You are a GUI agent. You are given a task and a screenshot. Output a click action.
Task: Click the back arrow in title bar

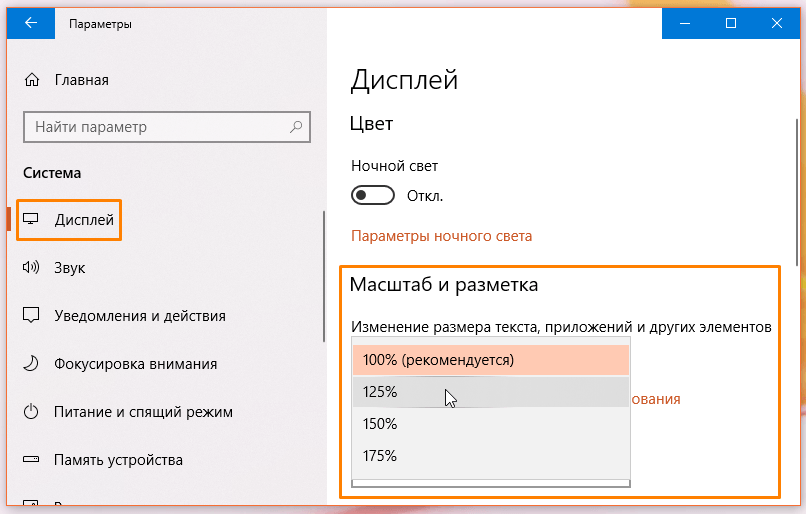[x=31, y=23]
